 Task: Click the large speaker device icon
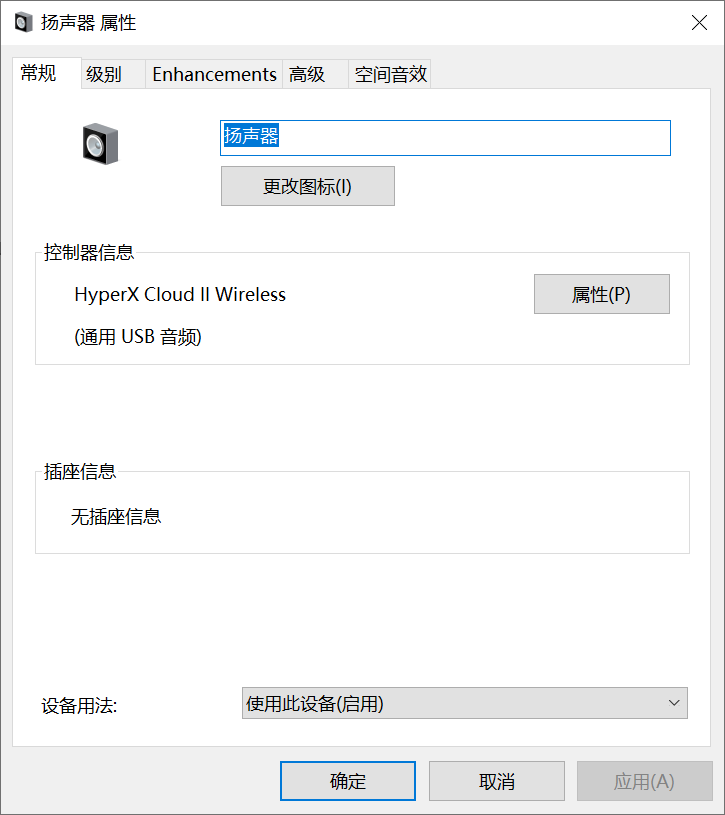coord(100,144)
